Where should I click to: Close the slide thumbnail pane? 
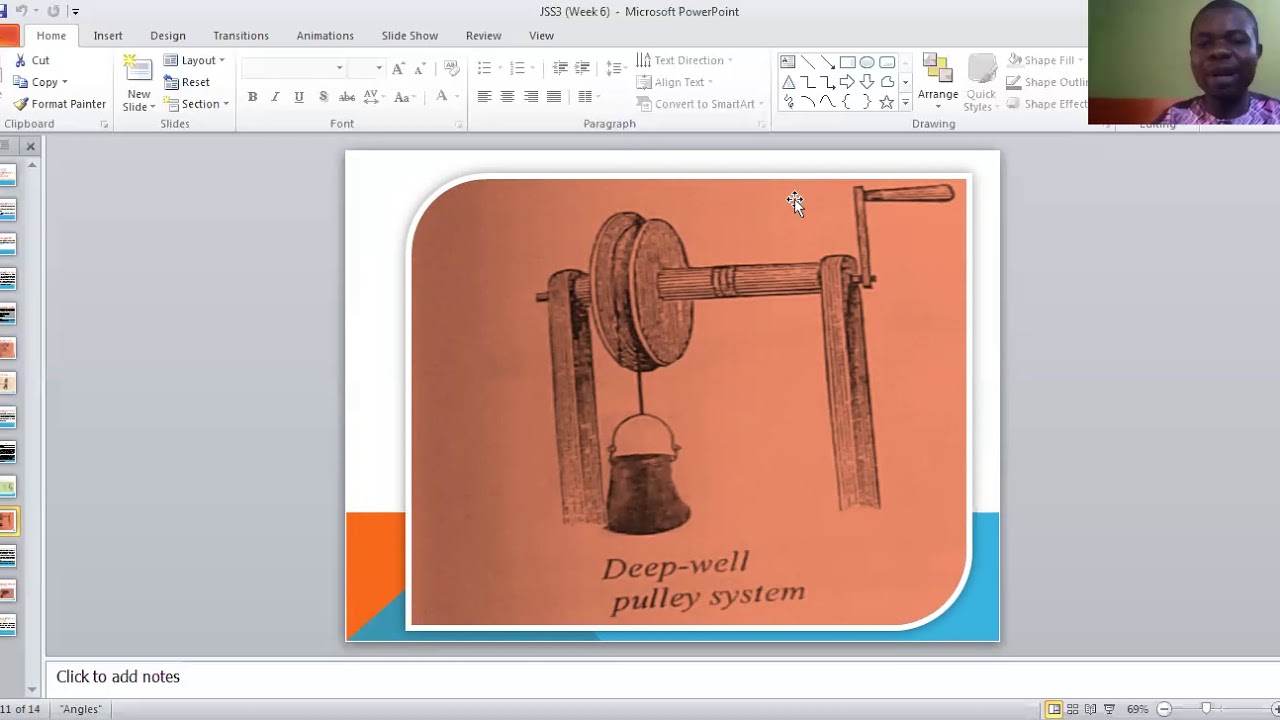[30, 146]
